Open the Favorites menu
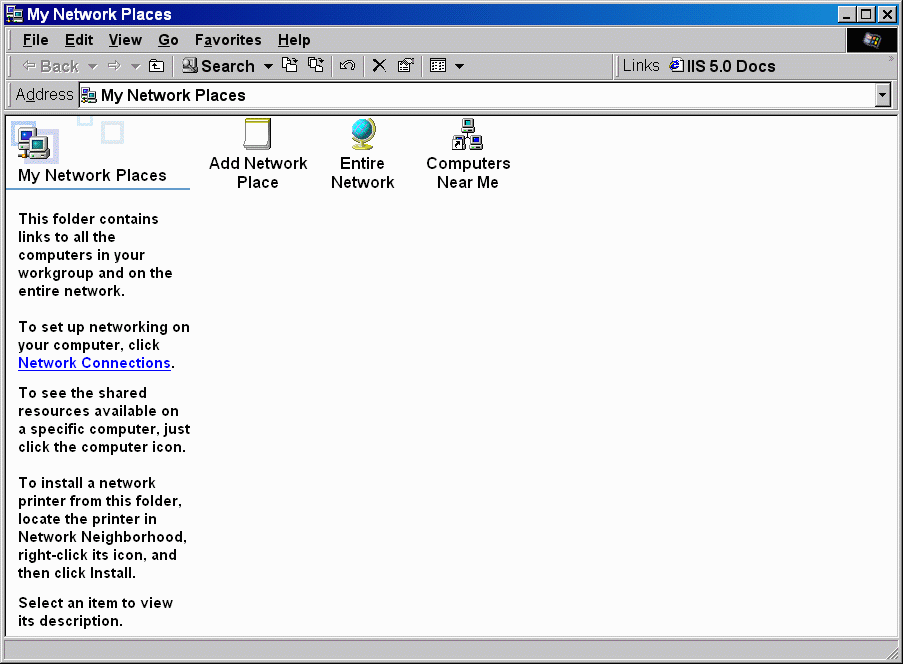 click(x=228, y=40)
